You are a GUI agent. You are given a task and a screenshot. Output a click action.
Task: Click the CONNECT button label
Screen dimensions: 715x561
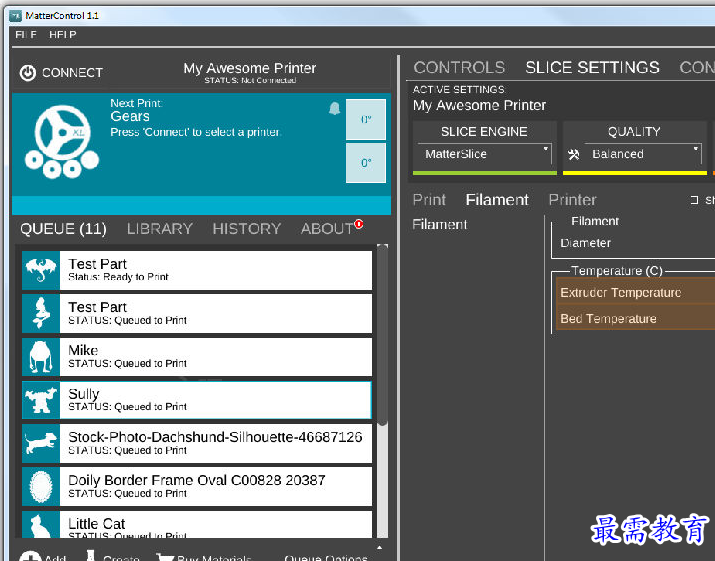click(x=72, y=73)
